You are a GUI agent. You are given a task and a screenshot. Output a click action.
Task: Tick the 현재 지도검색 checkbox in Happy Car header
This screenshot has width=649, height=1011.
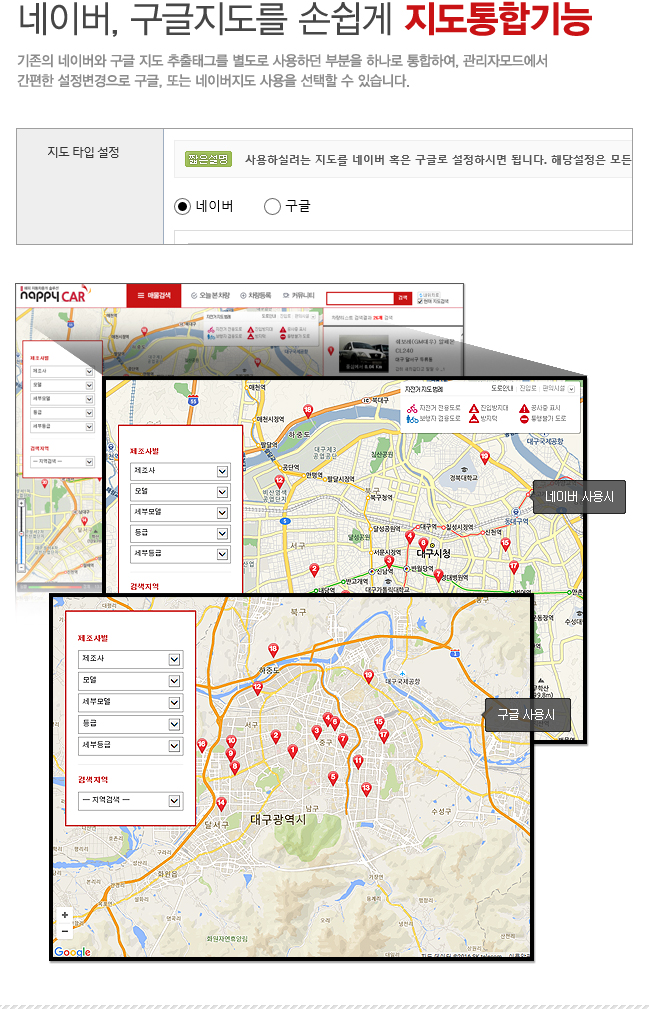[420, 301]
